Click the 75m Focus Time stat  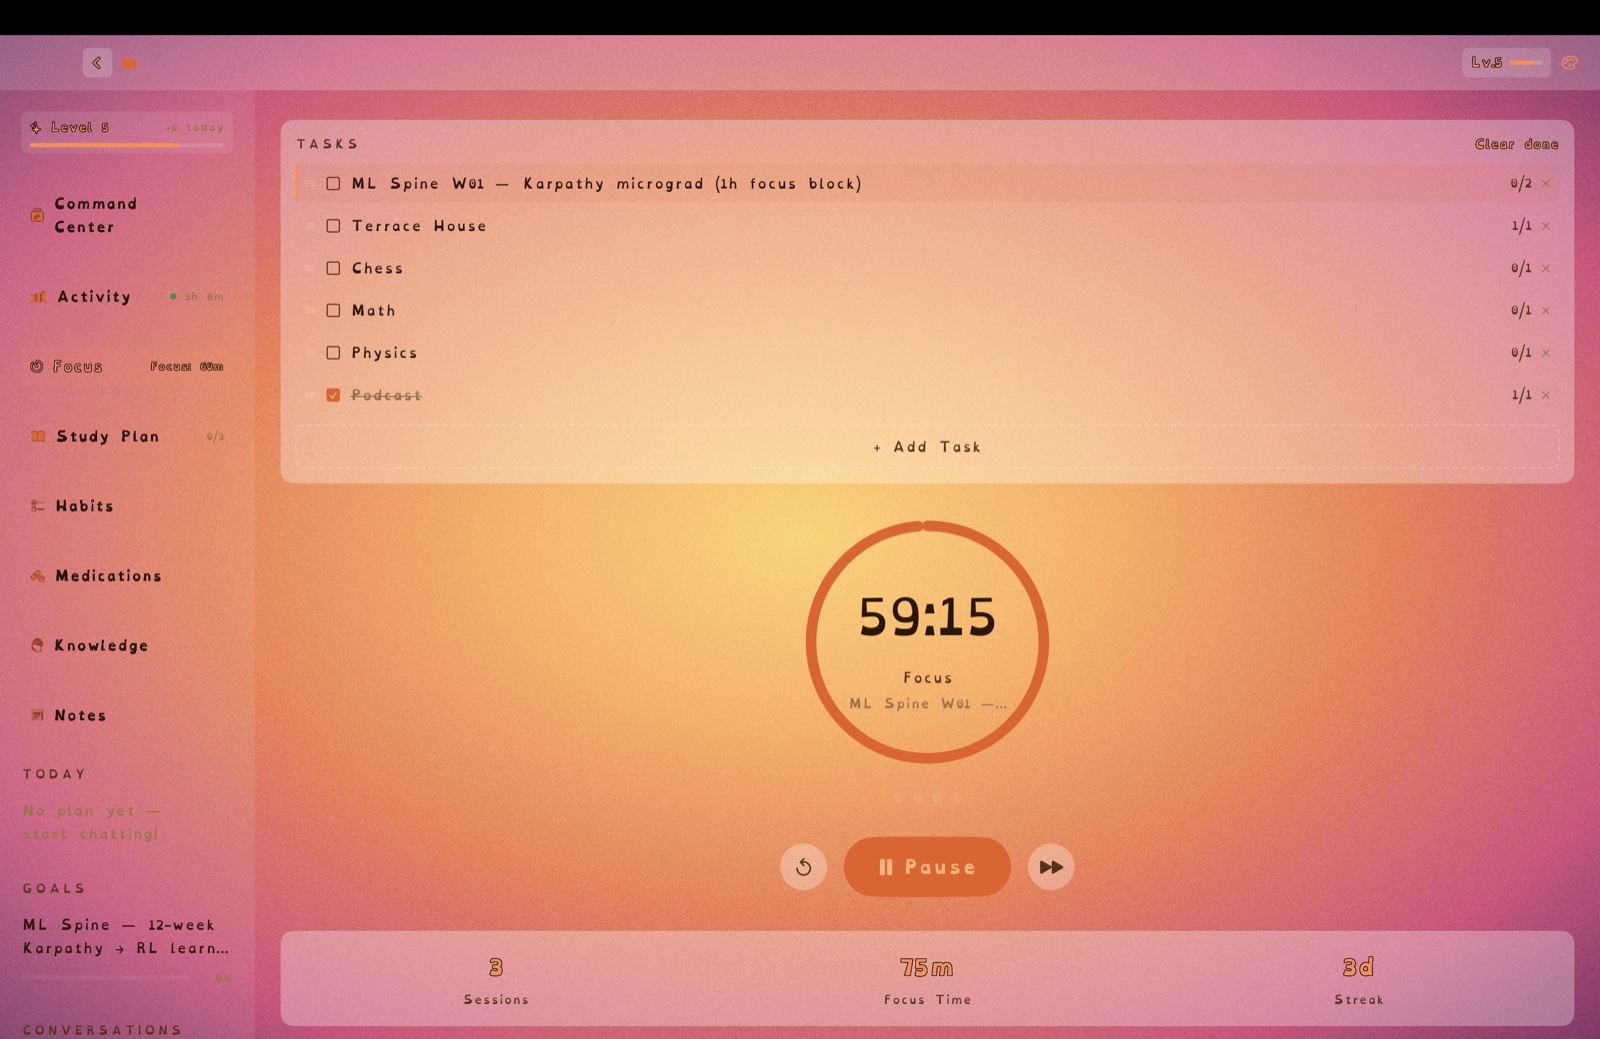927,979
